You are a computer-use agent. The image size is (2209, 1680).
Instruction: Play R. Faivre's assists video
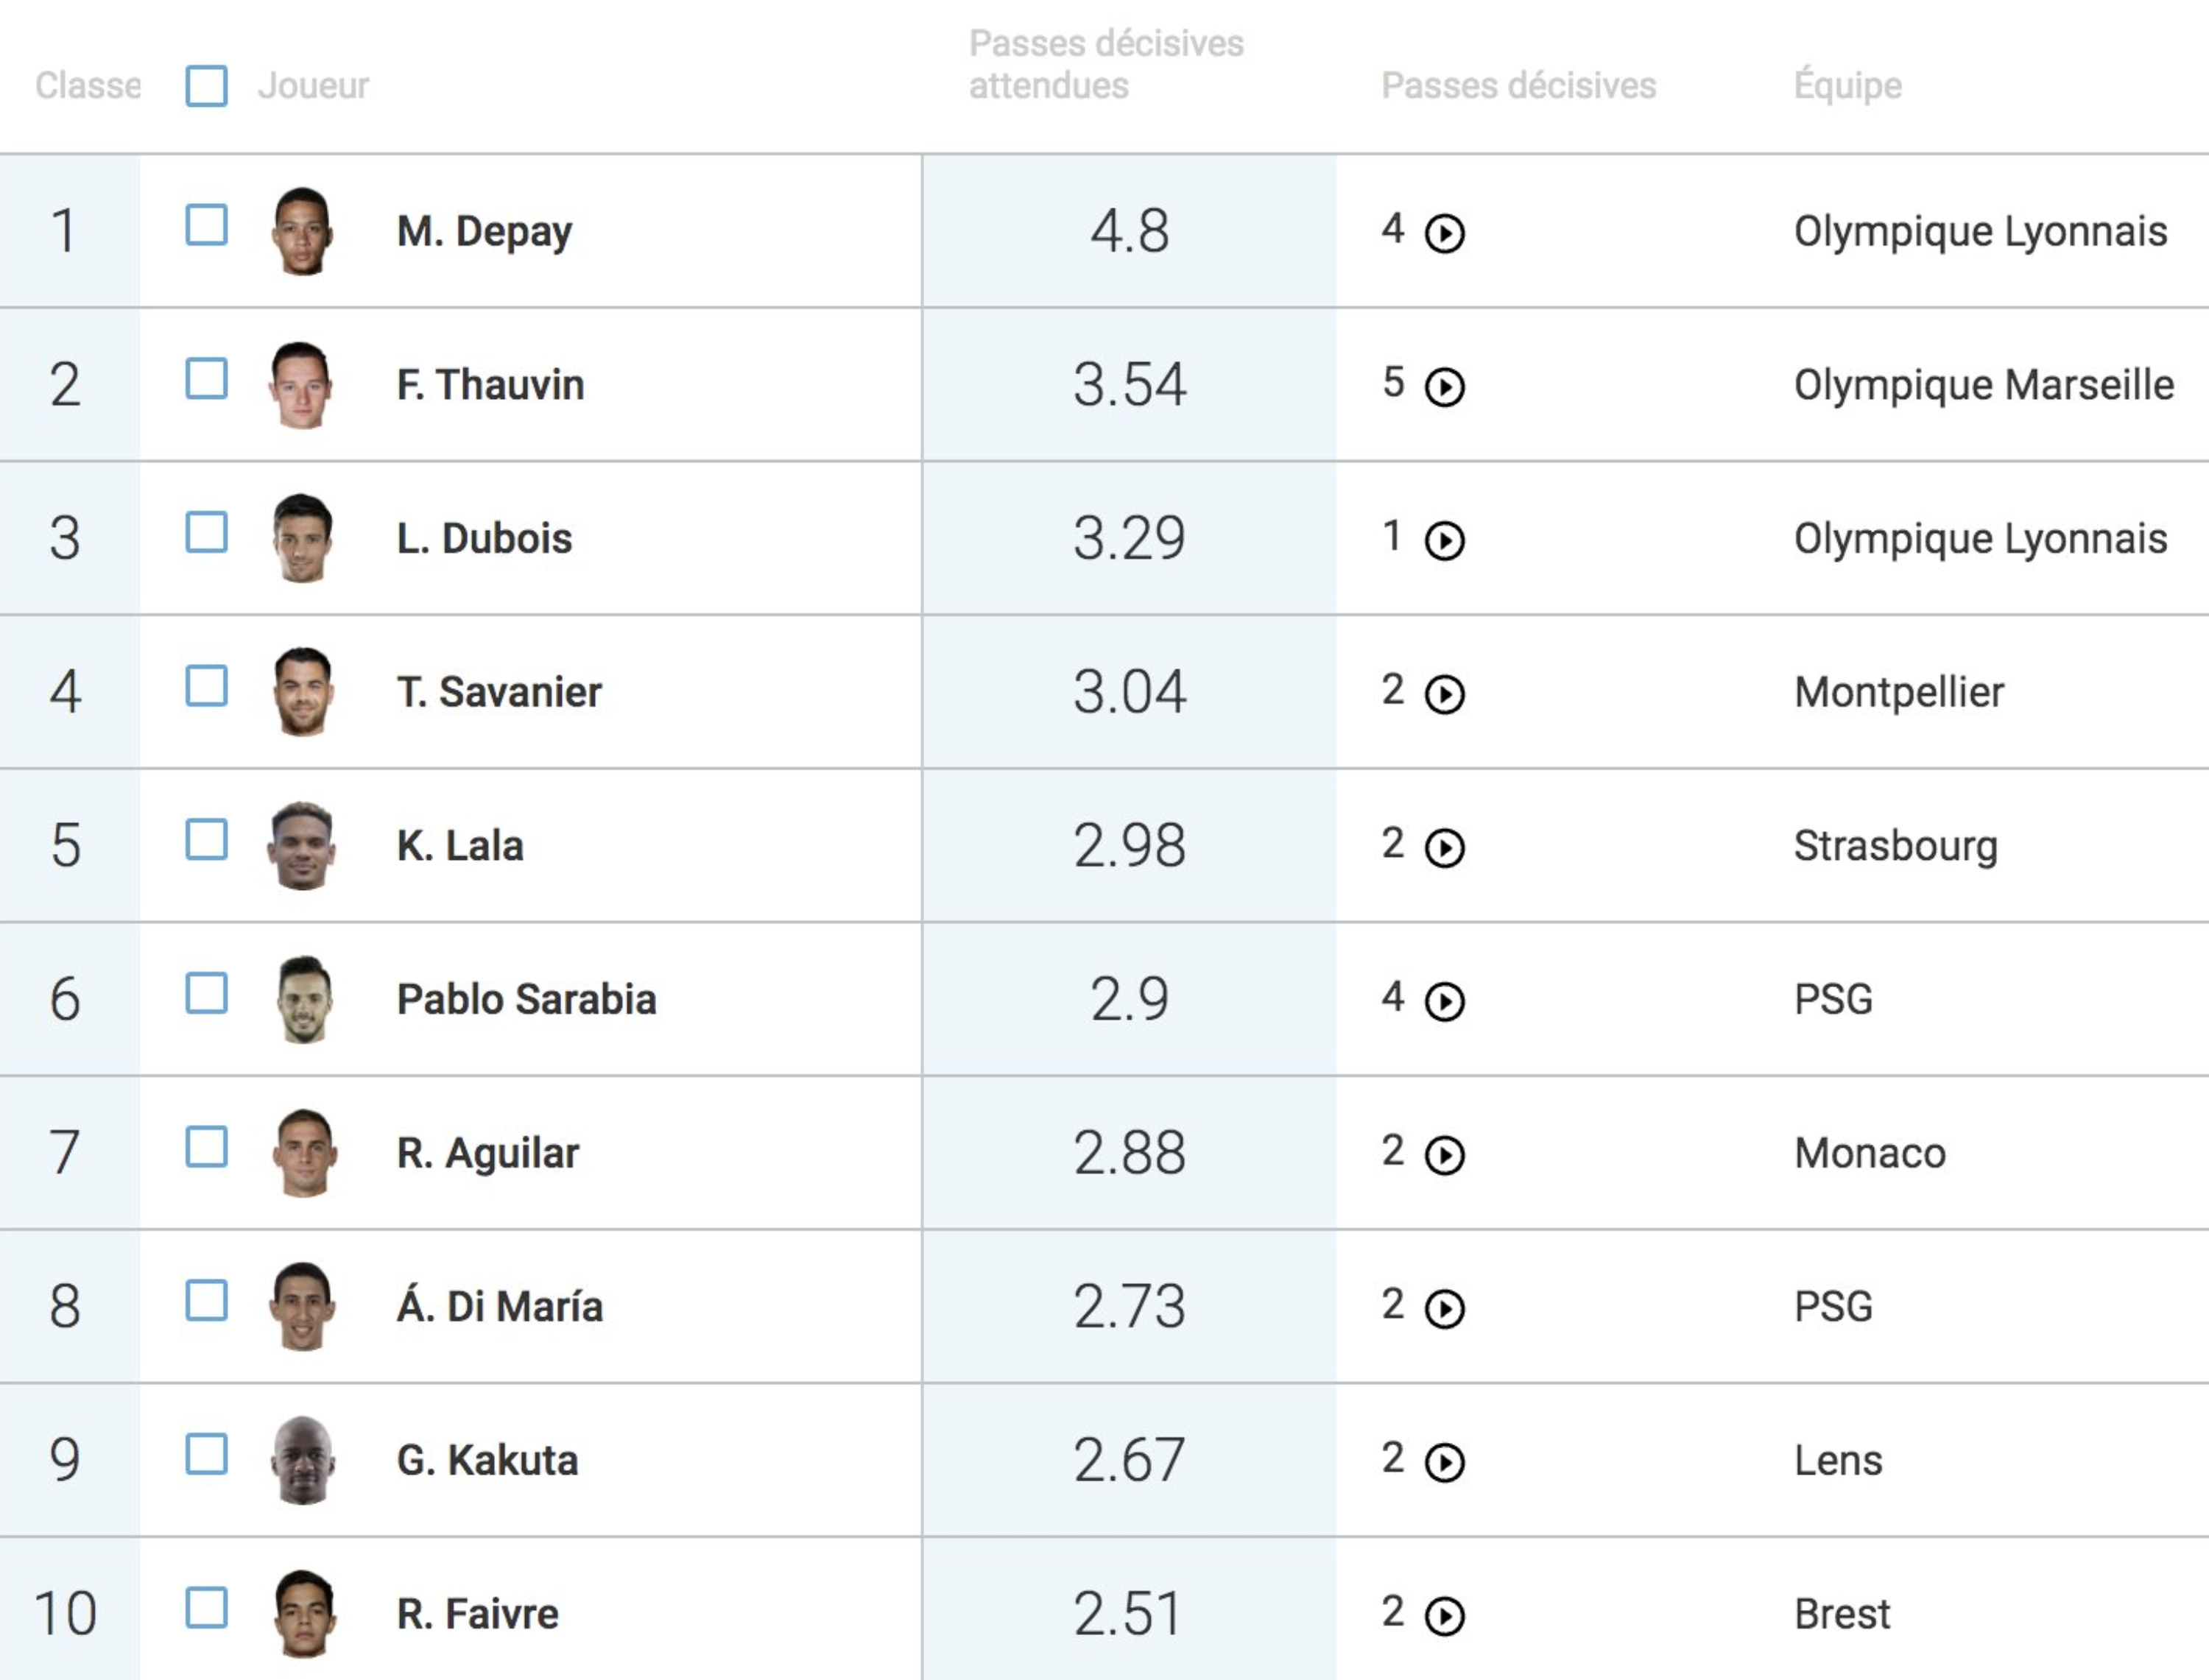pos(1444,1617)
